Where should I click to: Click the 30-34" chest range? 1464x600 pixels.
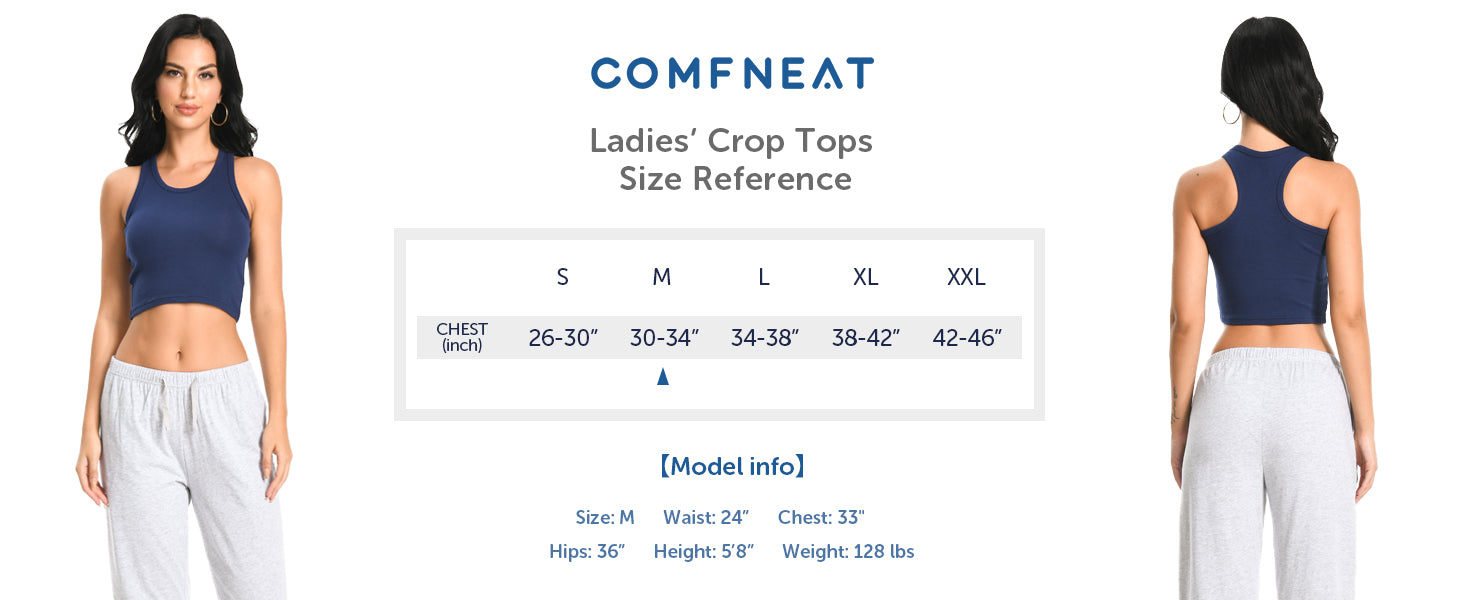[x=664, y=339]
